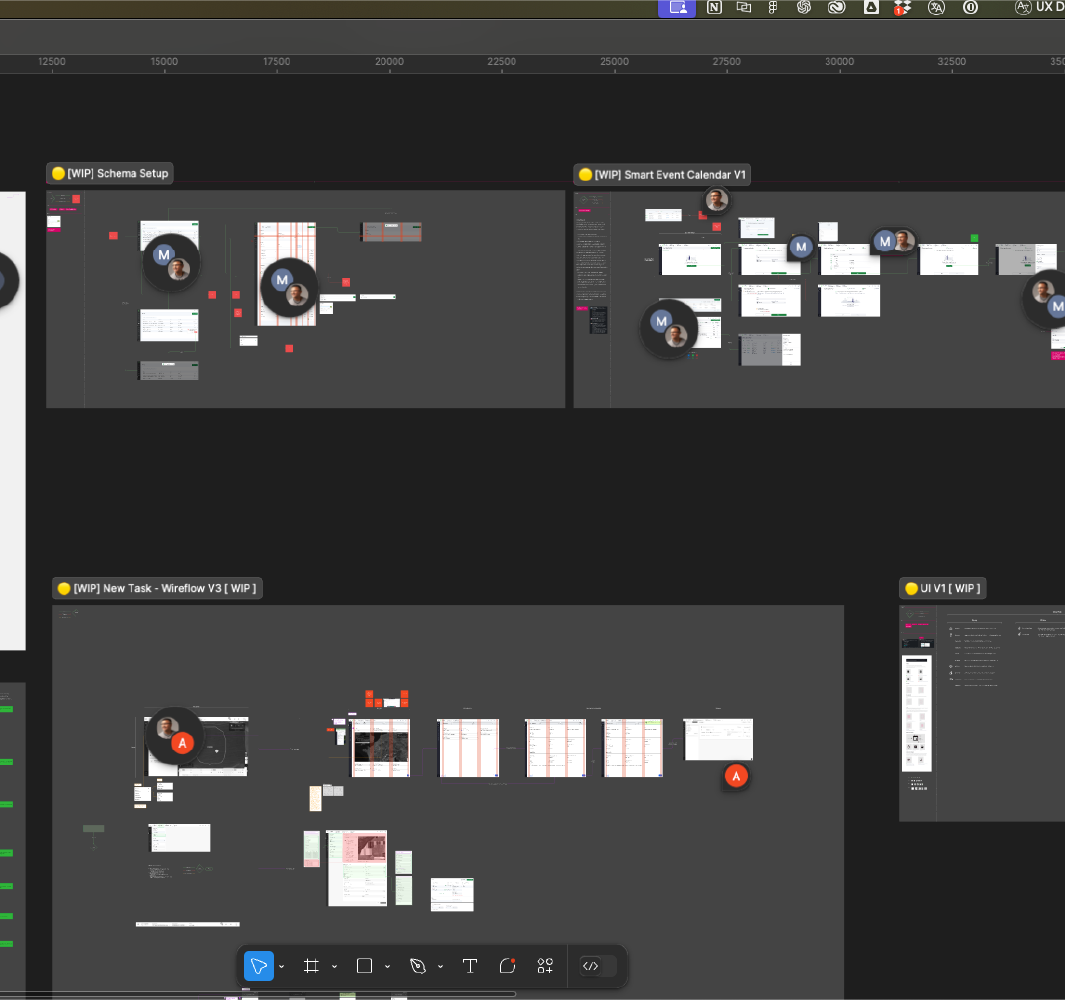Screen dimensions: 1065x1001
Task: Expand the Pen tool options chevron
Action: point(440,967)
